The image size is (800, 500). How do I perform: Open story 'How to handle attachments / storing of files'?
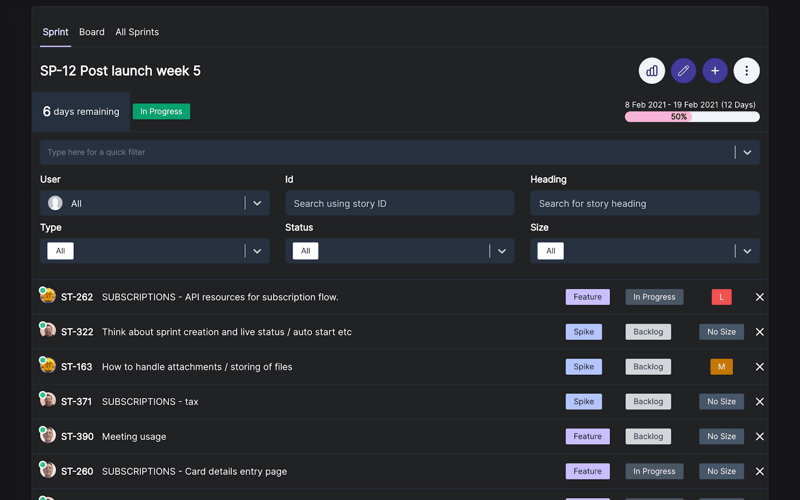pyautogui.click(x=197, y=367)
